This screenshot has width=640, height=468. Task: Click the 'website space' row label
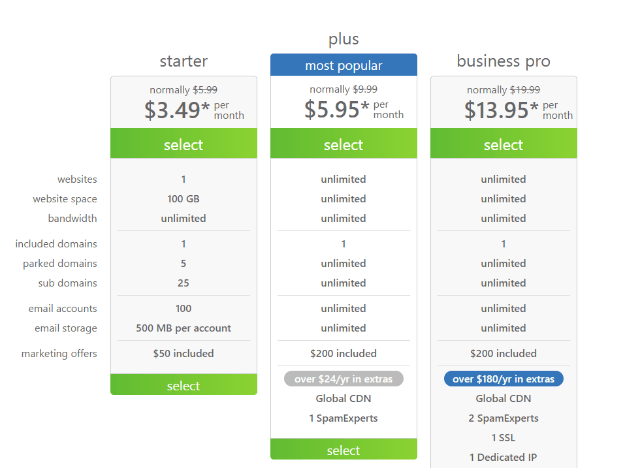pos(65,199)
